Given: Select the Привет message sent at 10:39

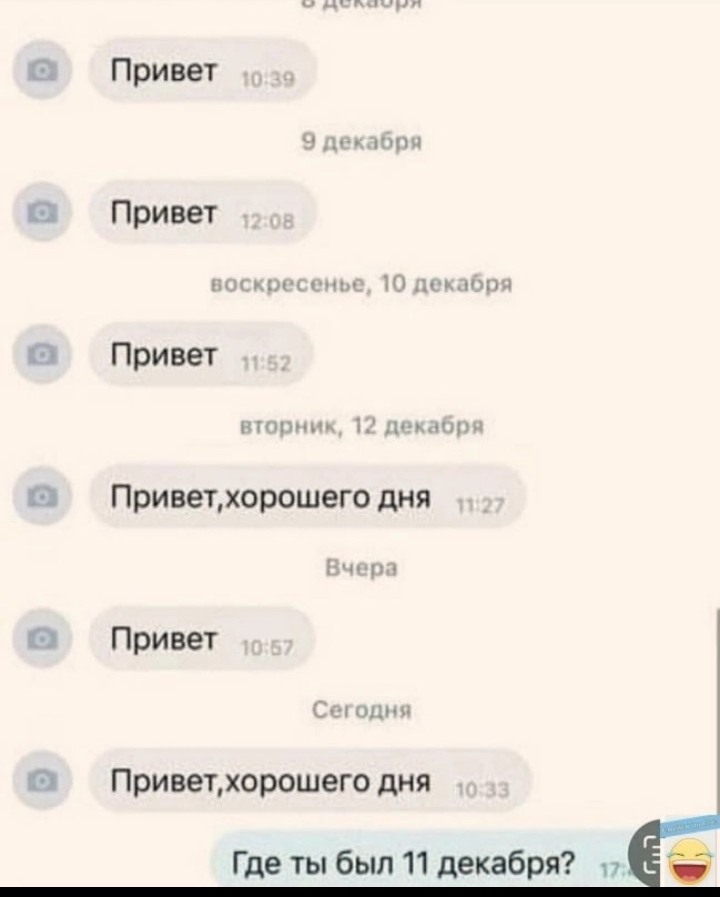Looking at the screenshot, I should tap(202, 71).
